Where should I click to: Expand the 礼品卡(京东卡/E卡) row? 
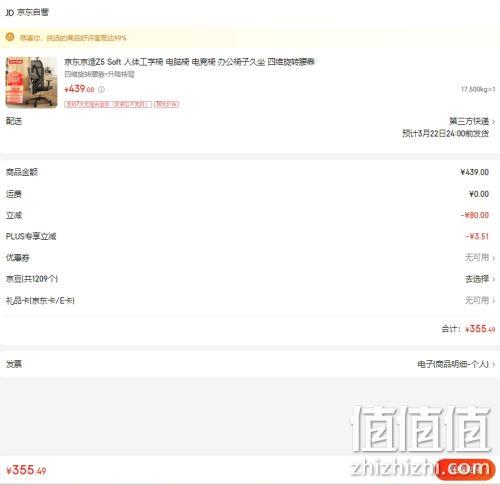tap(250, 301)
